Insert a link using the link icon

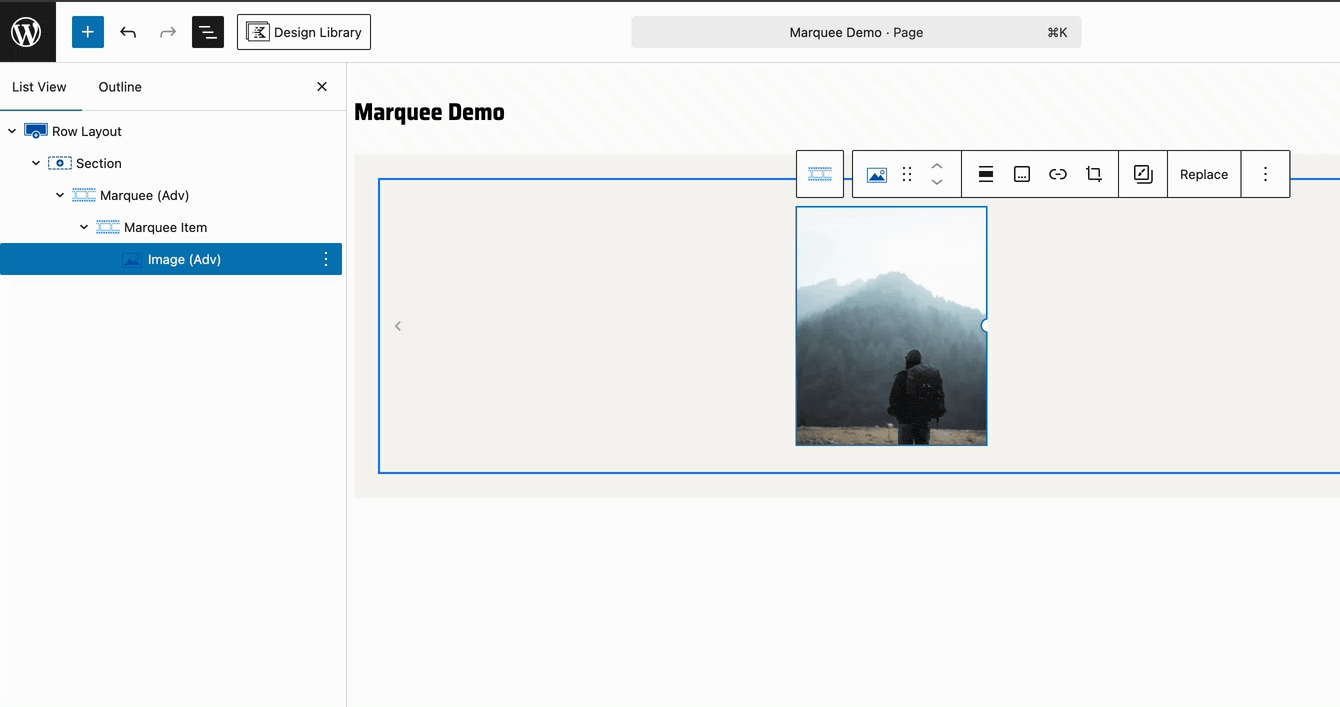click(x=1057, y=174)
